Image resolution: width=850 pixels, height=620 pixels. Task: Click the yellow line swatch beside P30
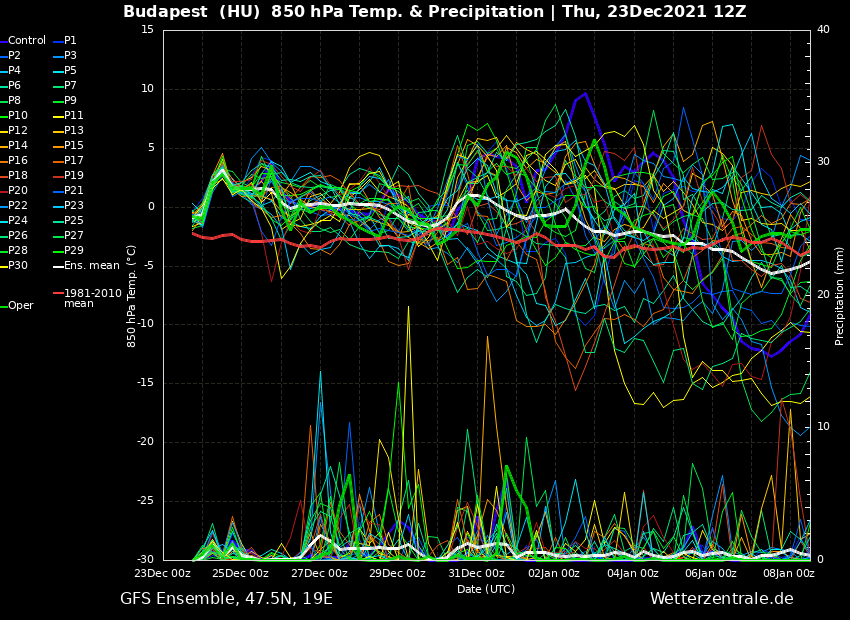3,266
